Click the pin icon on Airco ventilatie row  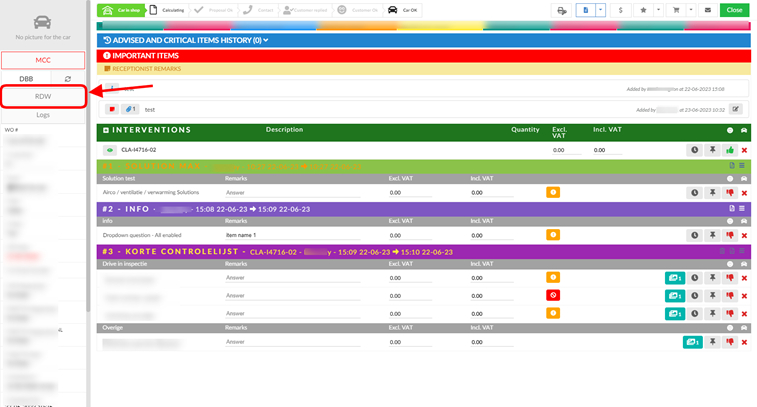point(712,193)
